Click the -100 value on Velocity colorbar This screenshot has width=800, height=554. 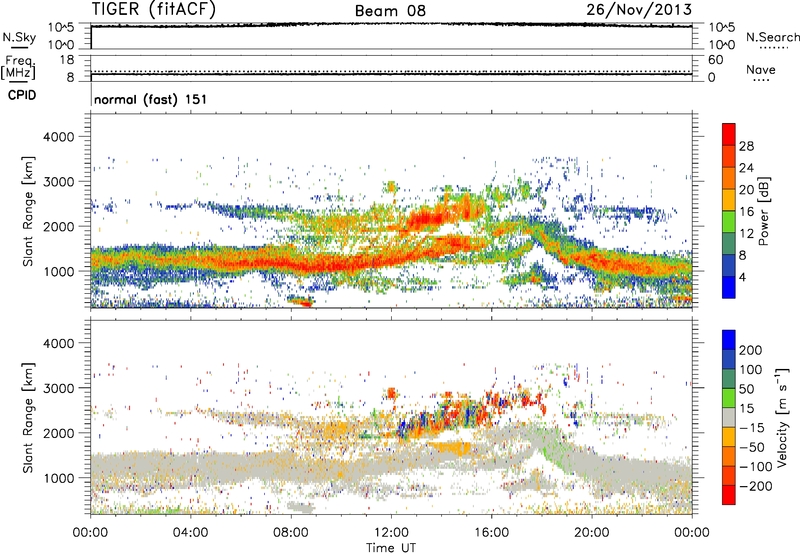pos(756,467)
